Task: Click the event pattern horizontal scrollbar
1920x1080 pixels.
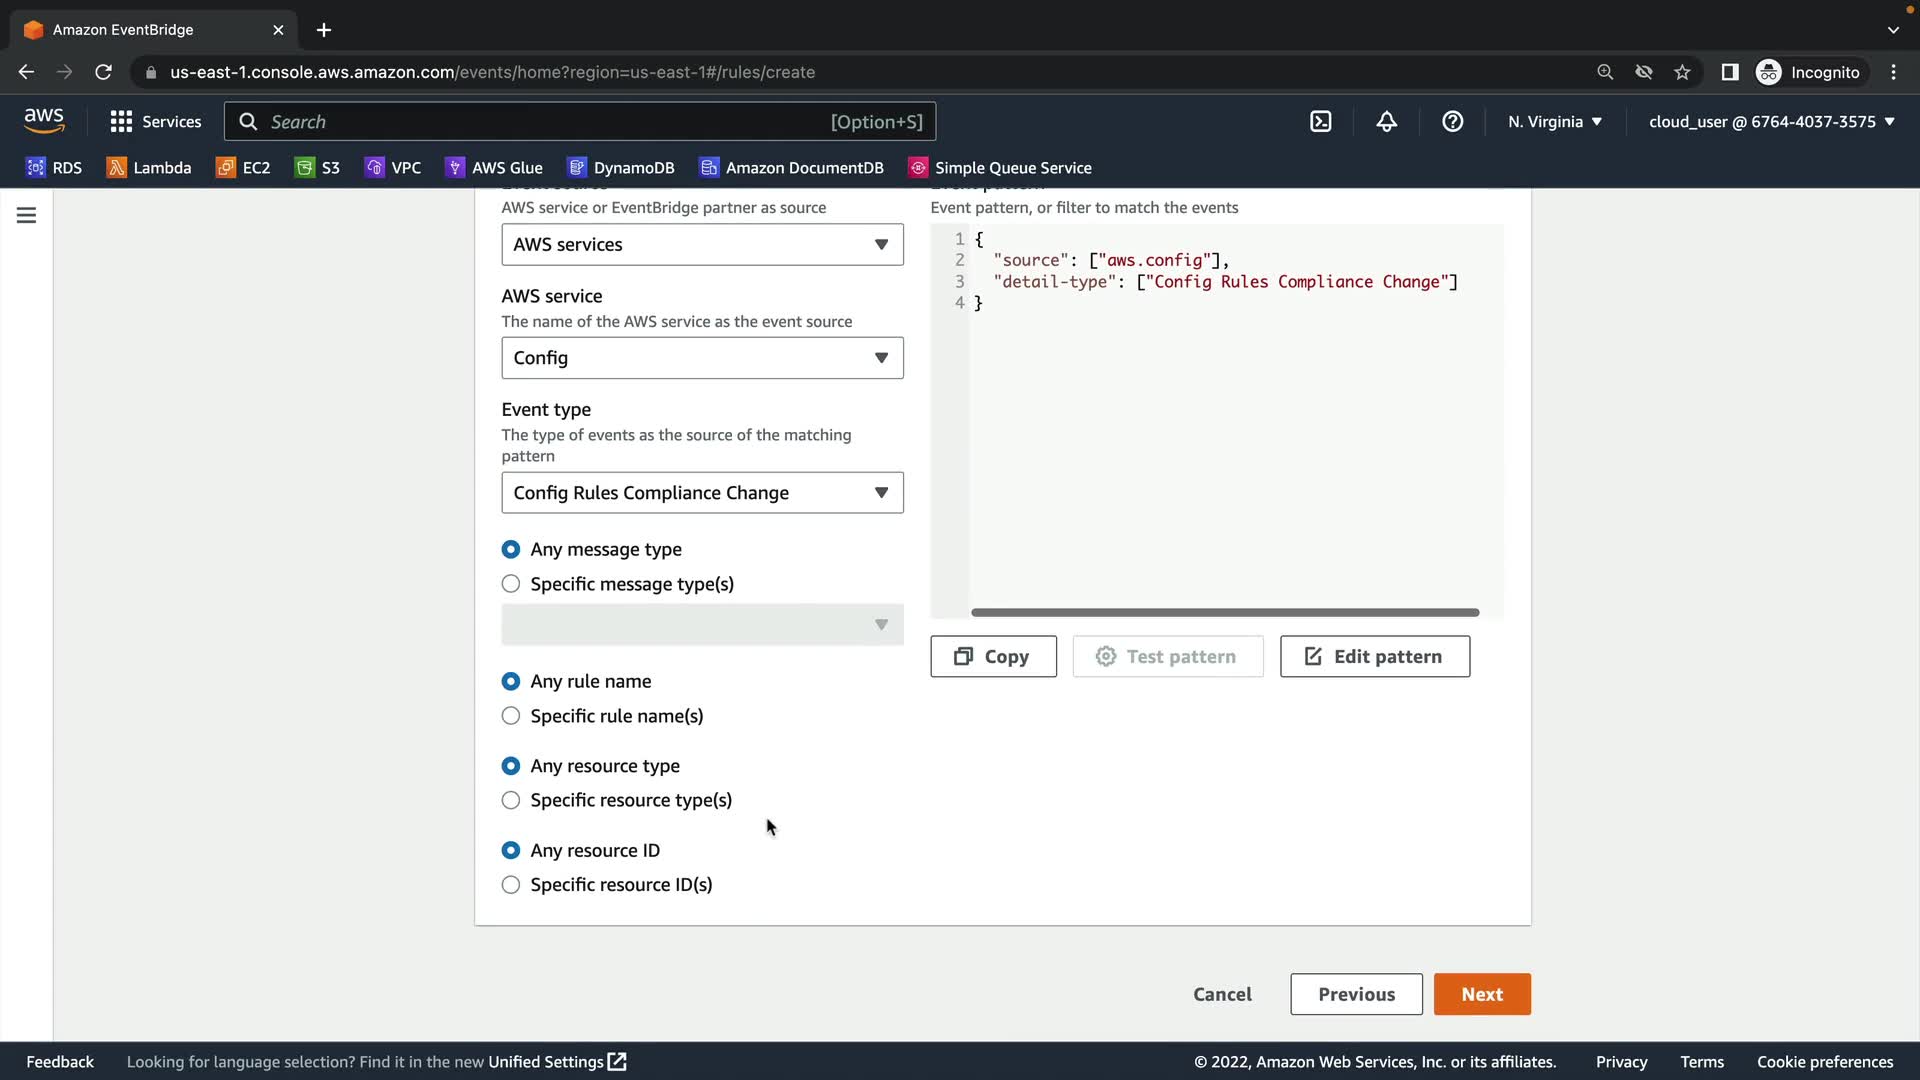Action: (x=1224, y=612)
